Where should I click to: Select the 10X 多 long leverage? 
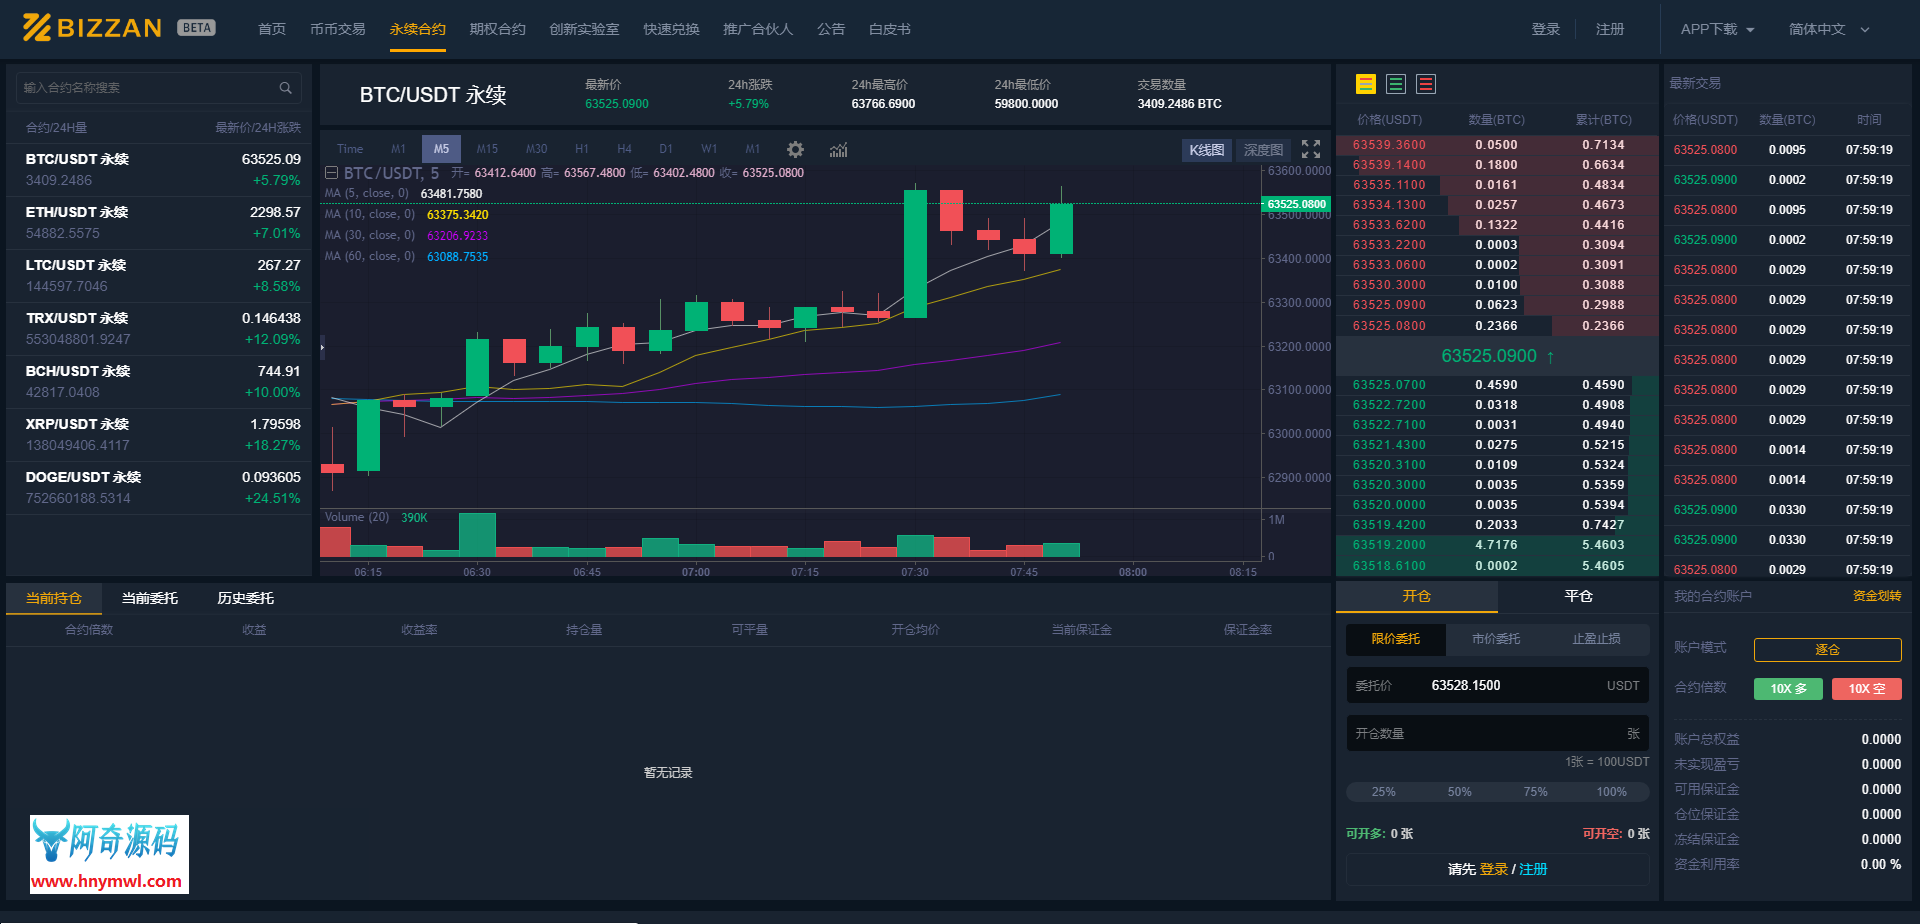(1788, 689)
